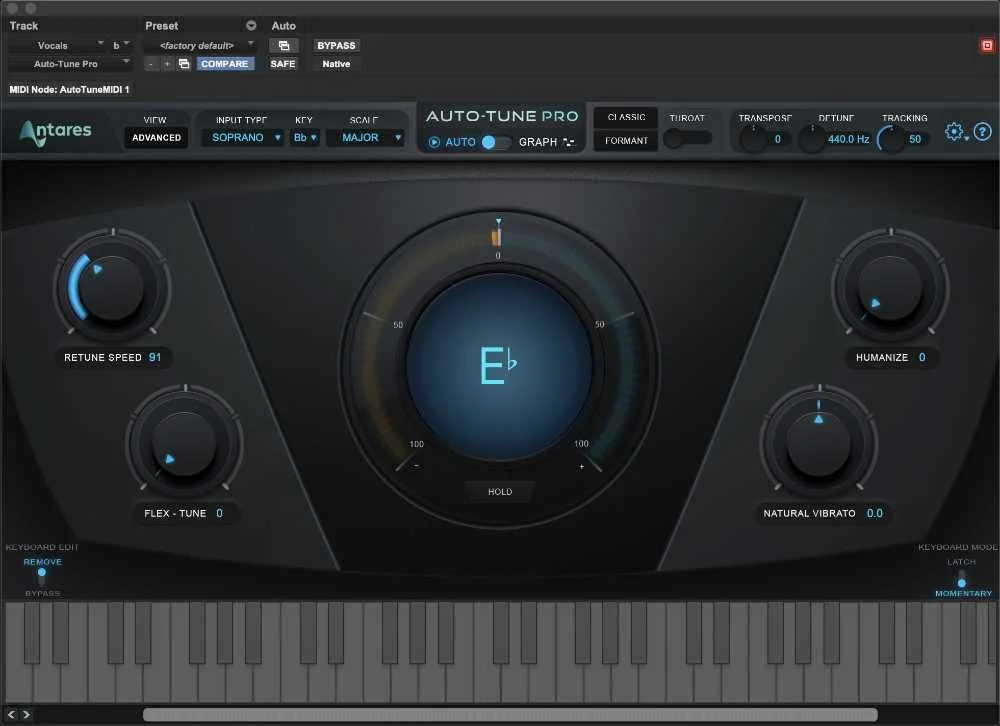Click the Humanize knob

(x=890, y=286)
